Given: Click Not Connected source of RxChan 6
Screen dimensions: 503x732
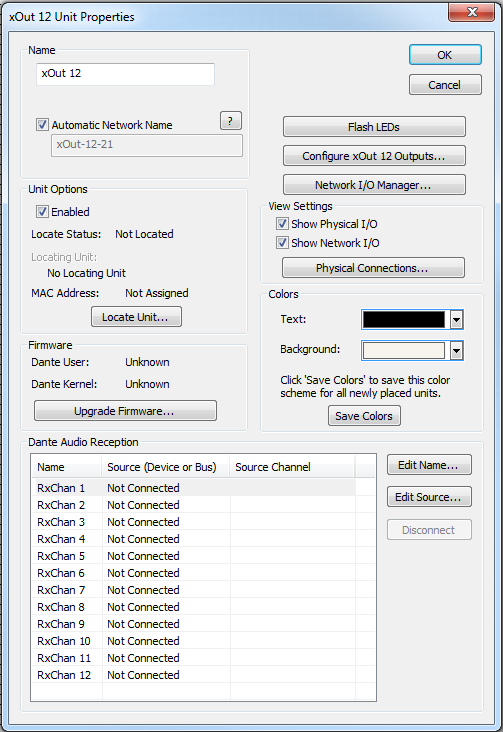Looking at the screenshot, I should 143,573.
